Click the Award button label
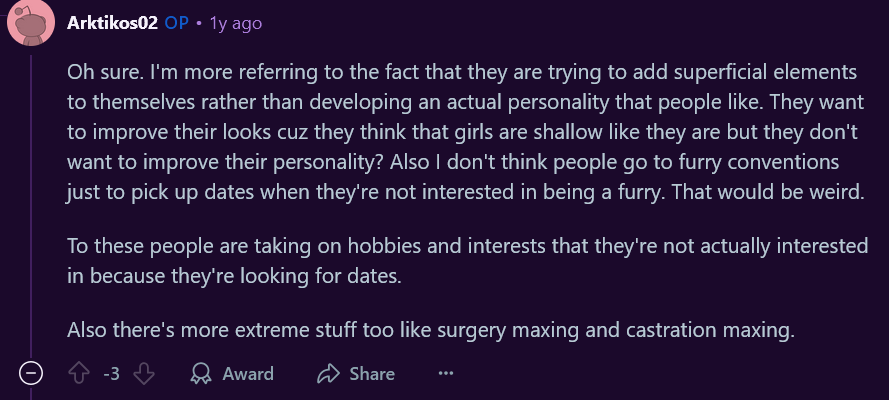The image size is (889, 400). [x=248, y=374]
